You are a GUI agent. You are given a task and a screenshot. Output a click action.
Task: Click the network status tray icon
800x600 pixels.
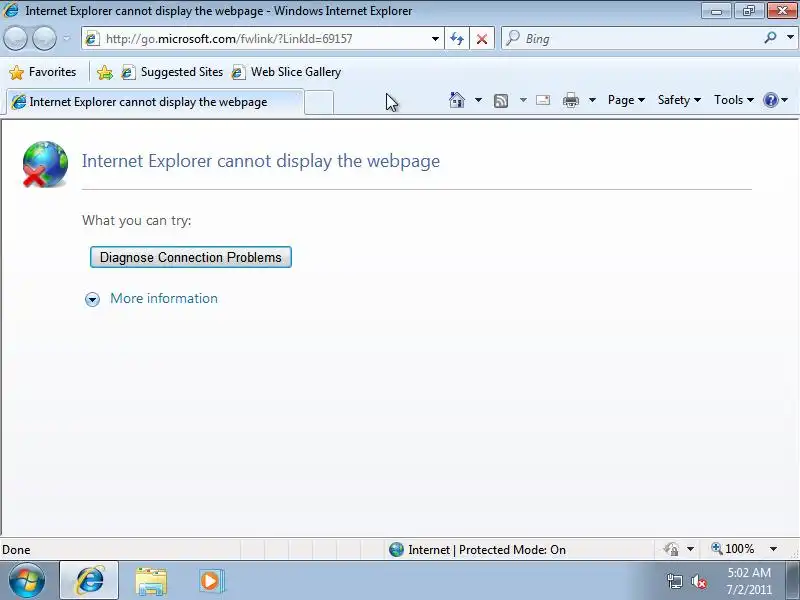point(674,581)
